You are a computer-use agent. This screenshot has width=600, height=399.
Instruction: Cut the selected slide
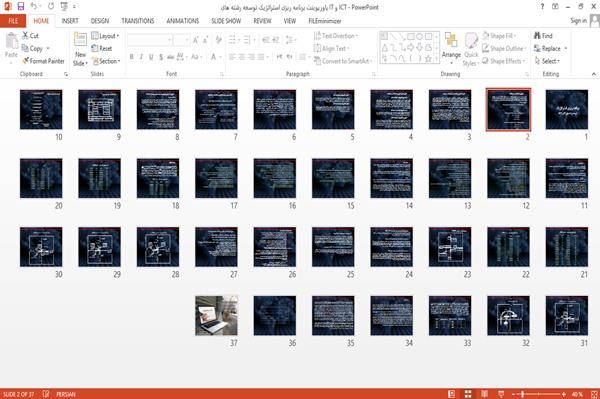point(30,36)
